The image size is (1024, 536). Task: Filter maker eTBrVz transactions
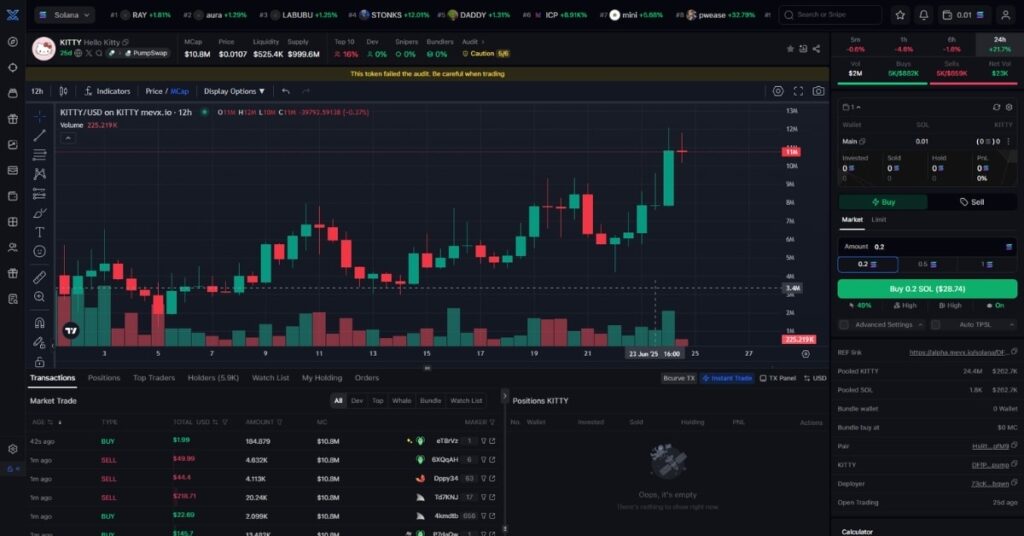[x=483, y=441]
